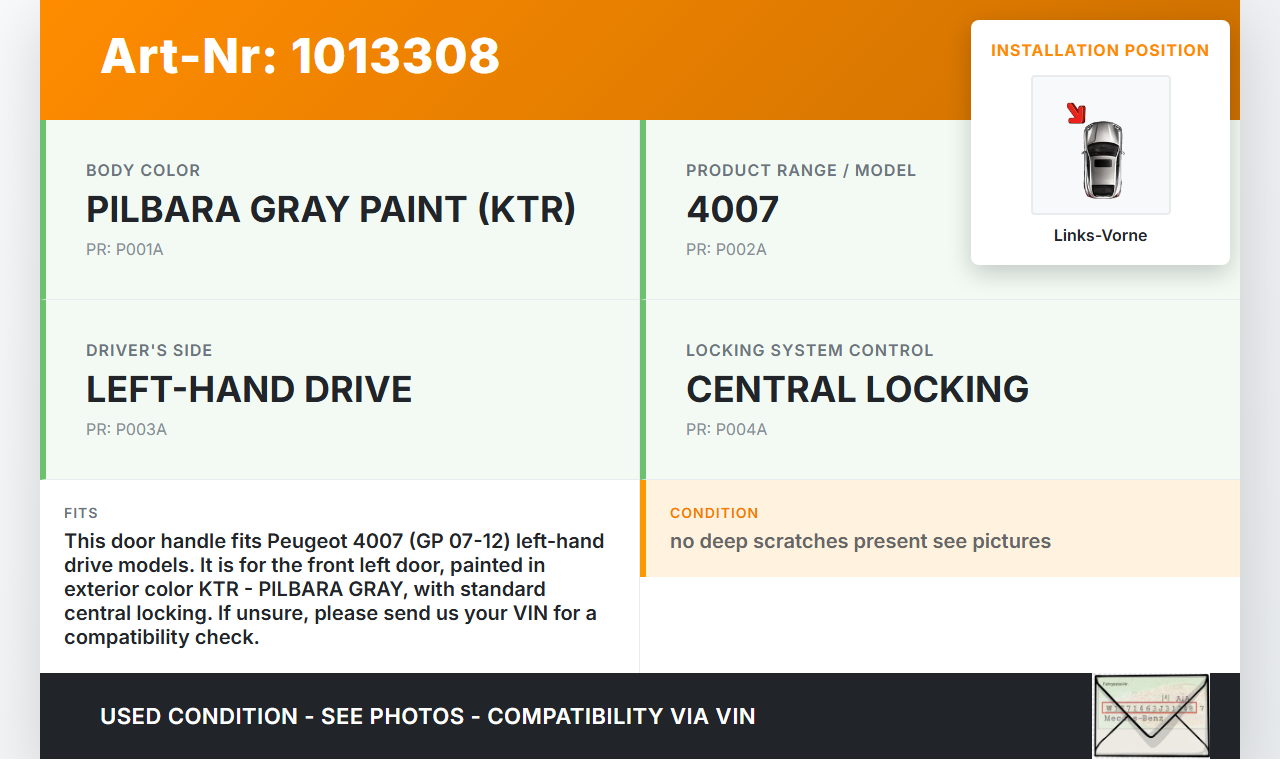
Task: Click the orange Condition label
Action: point(714,513)
